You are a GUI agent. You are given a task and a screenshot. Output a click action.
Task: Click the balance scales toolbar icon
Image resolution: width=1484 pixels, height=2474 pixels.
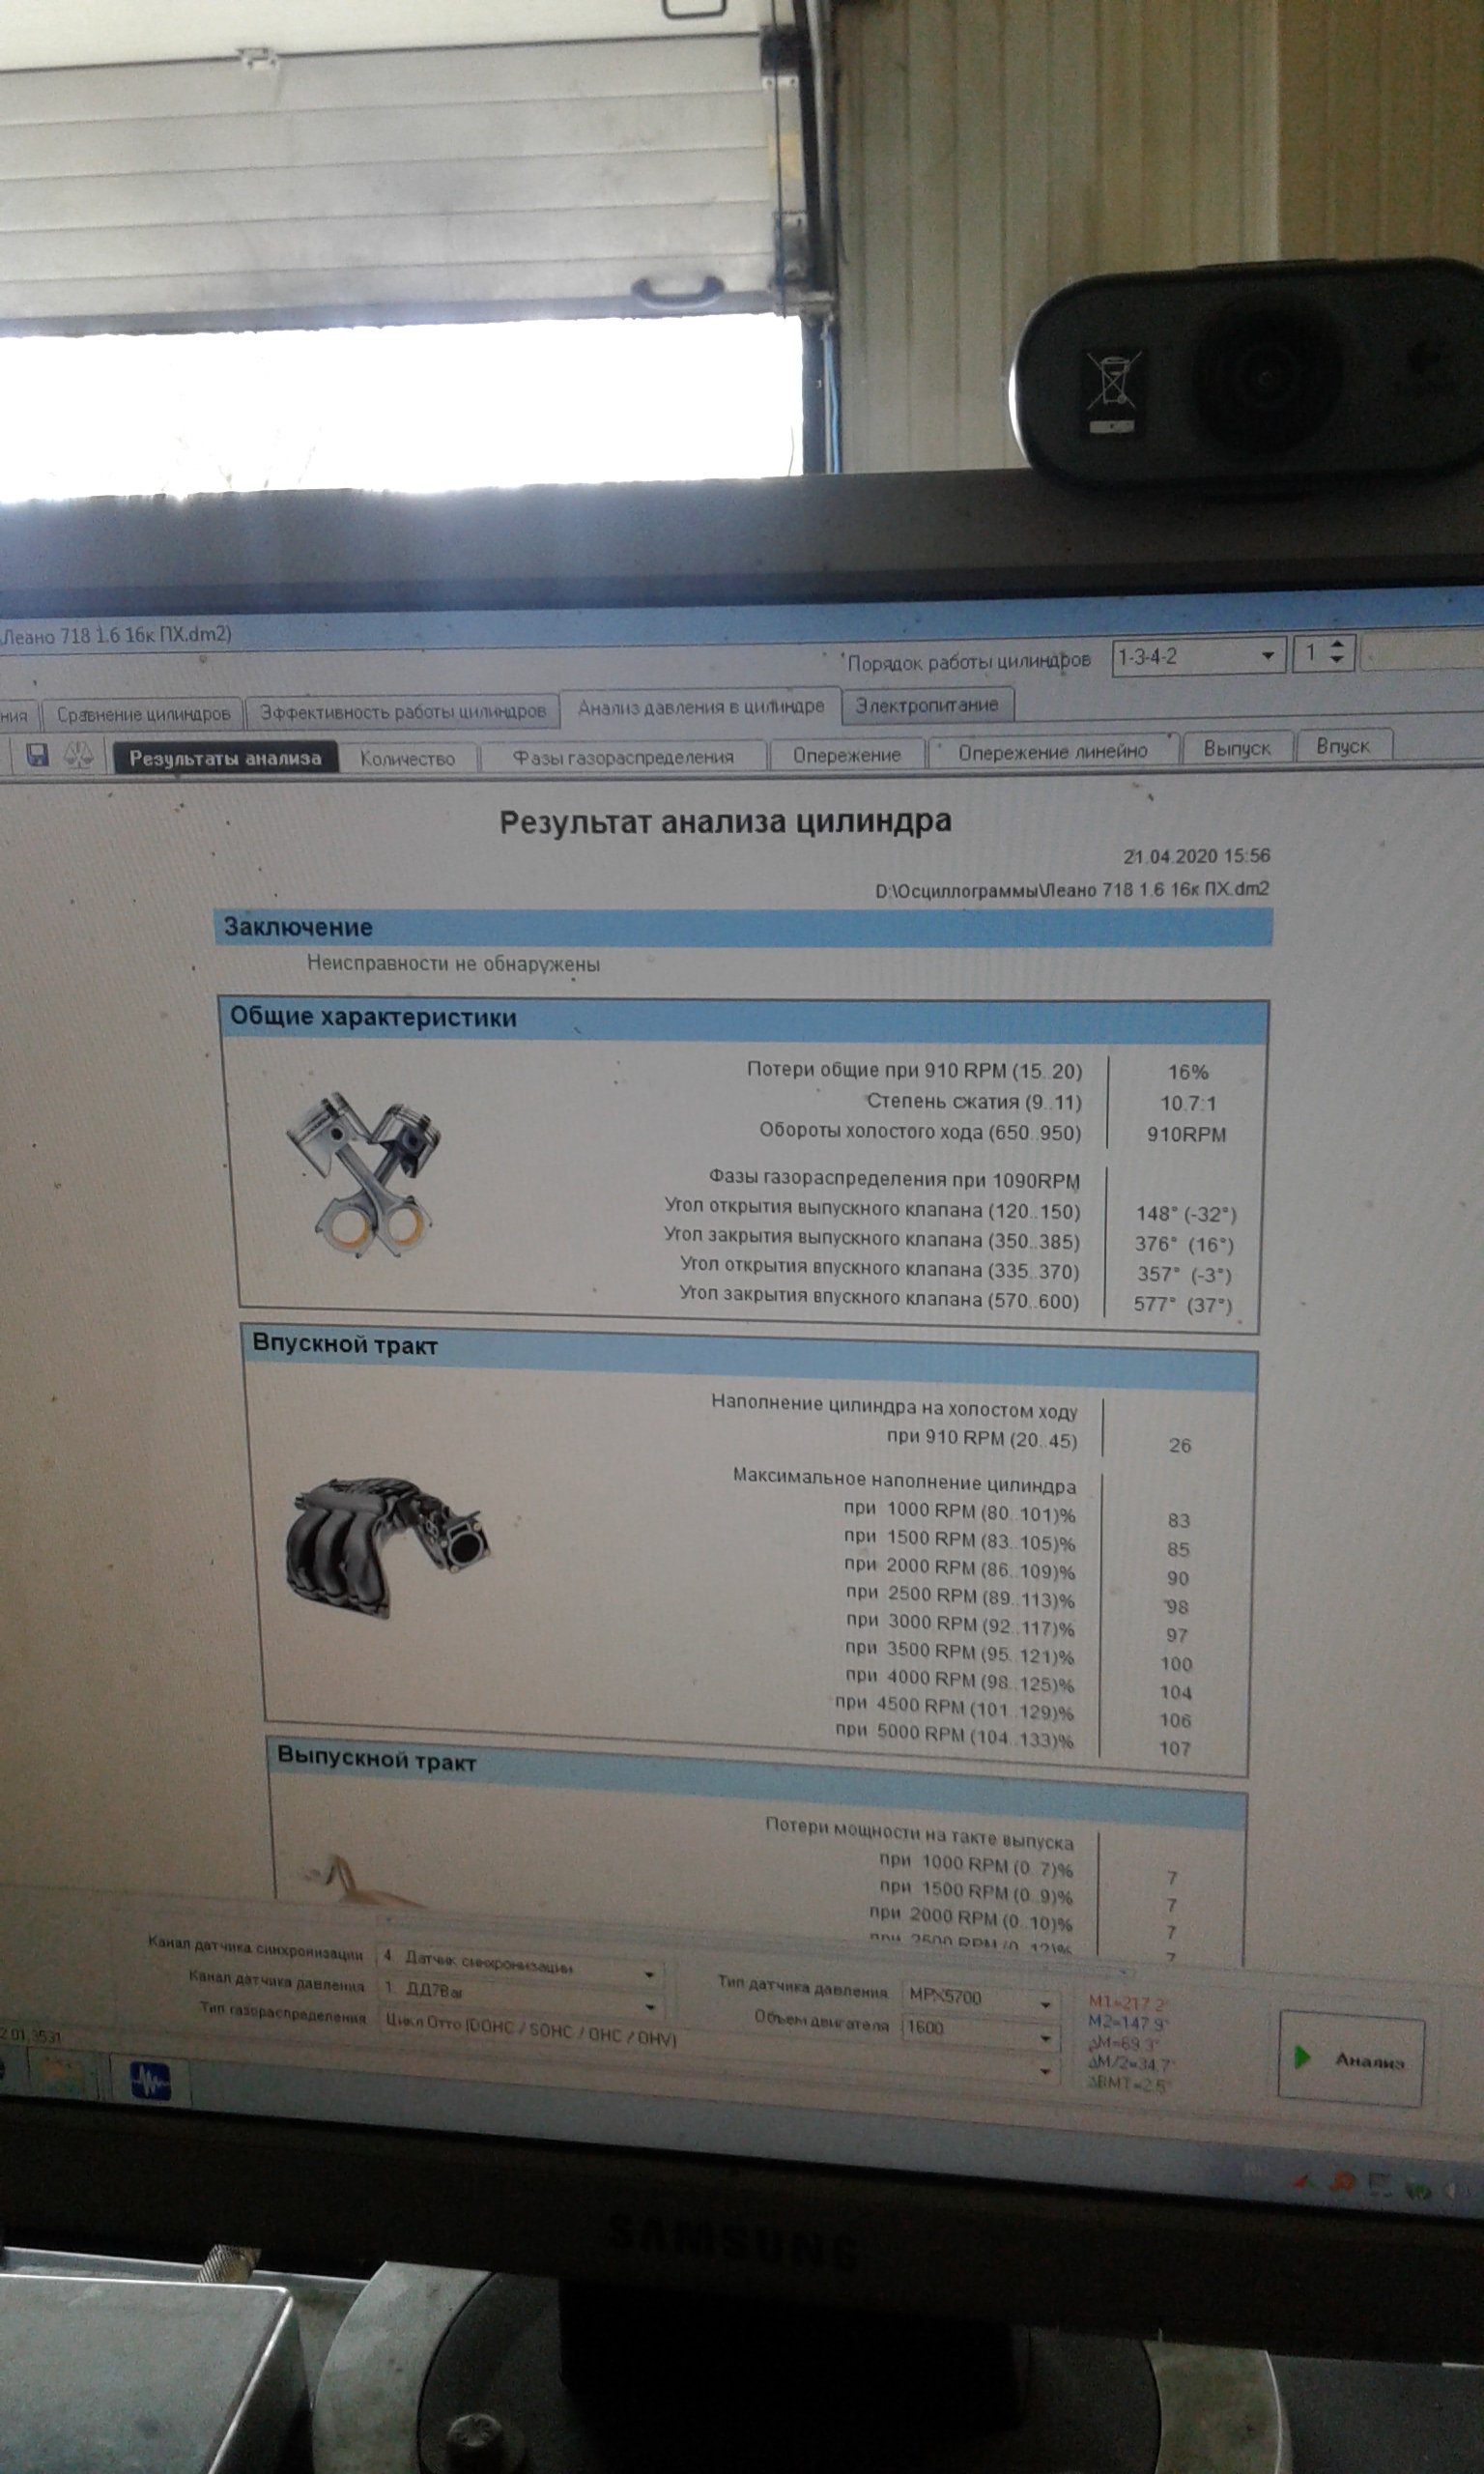coord(78,756)
